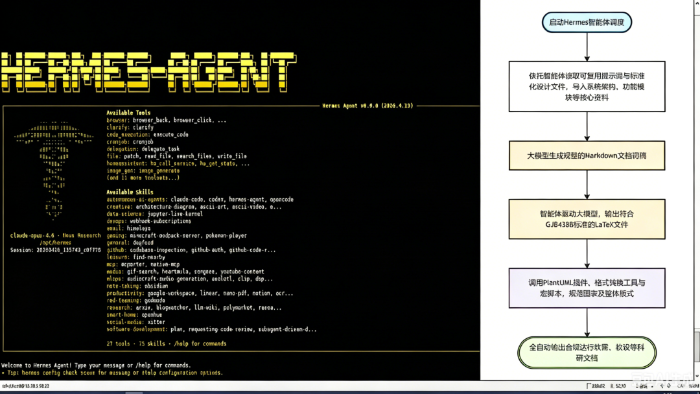Click the 'file: patch, read_file' tool line
700x394 pixels.
tap(176, 156)
